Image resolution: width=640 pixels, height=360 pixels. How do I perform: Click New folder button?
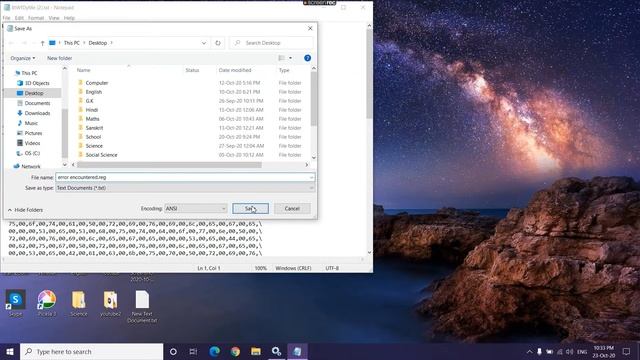pyautogui.click(x=60, y=58)
